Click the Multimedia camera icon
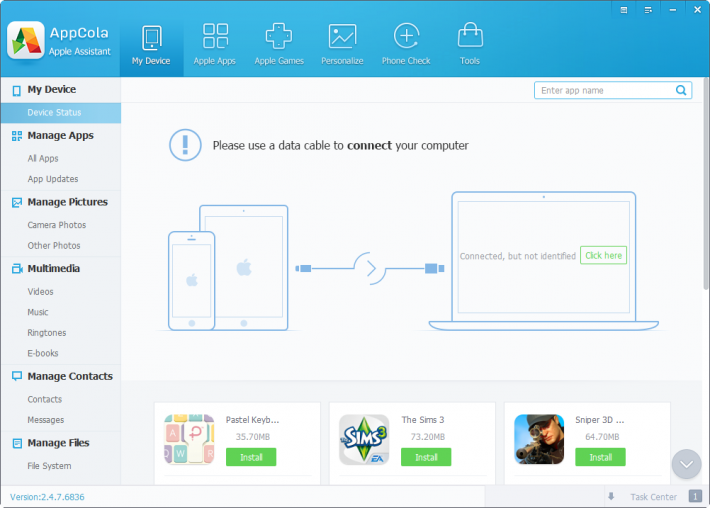 tap(17, 268)
